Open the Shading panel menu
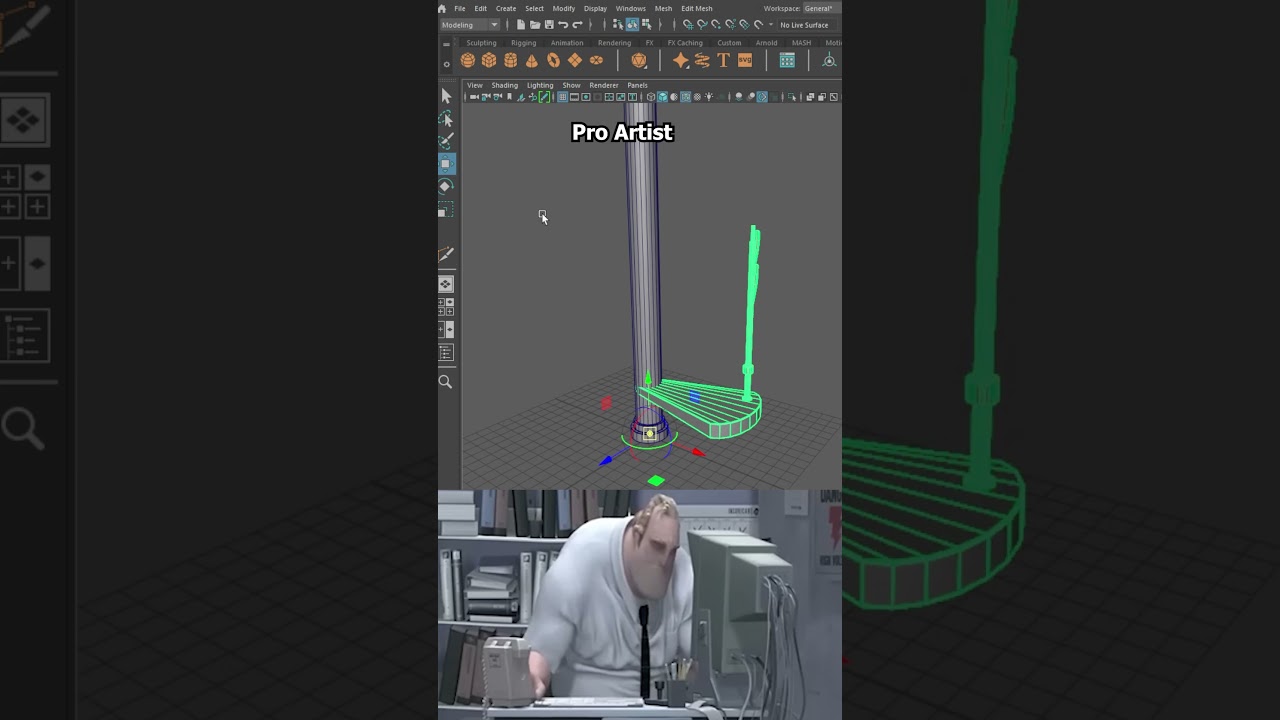This screenshot has width=1280, height=720. (504, 85)
